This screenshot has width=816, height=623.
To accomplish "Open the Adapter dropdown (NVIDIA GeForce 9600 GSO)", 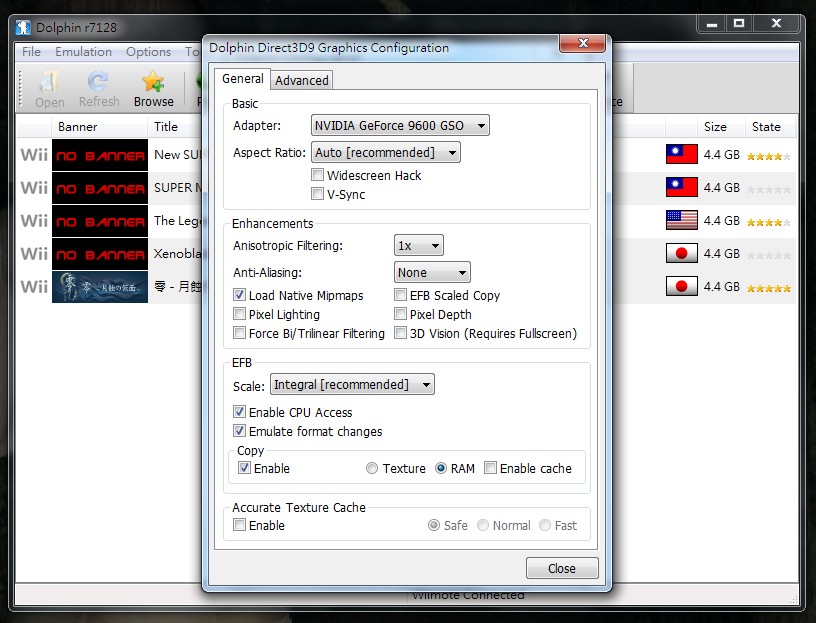I will (x=400, y=125).
